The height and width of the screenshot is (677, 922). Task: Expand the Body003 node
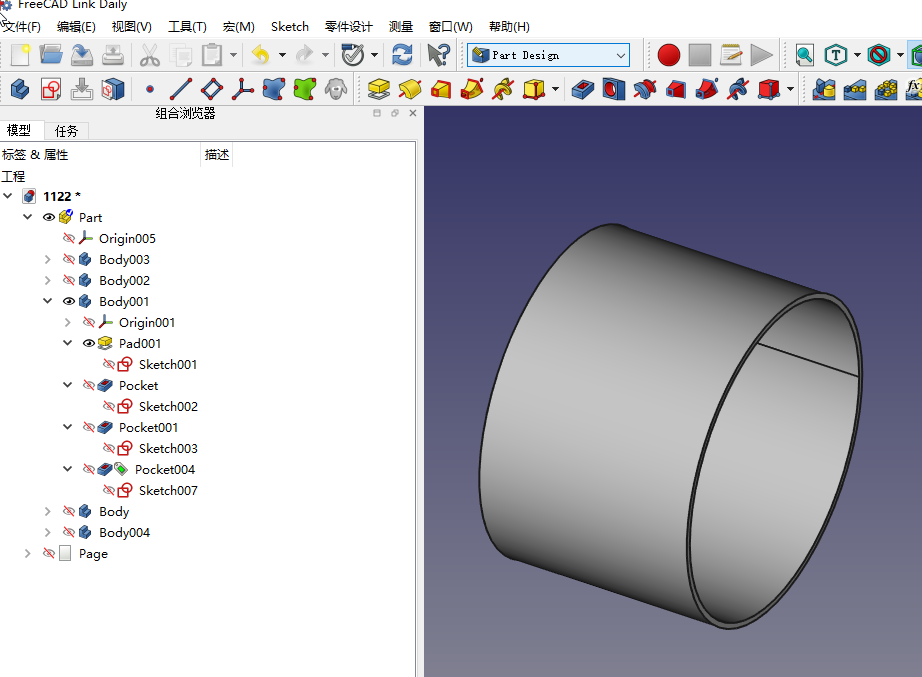coord(48,259)
